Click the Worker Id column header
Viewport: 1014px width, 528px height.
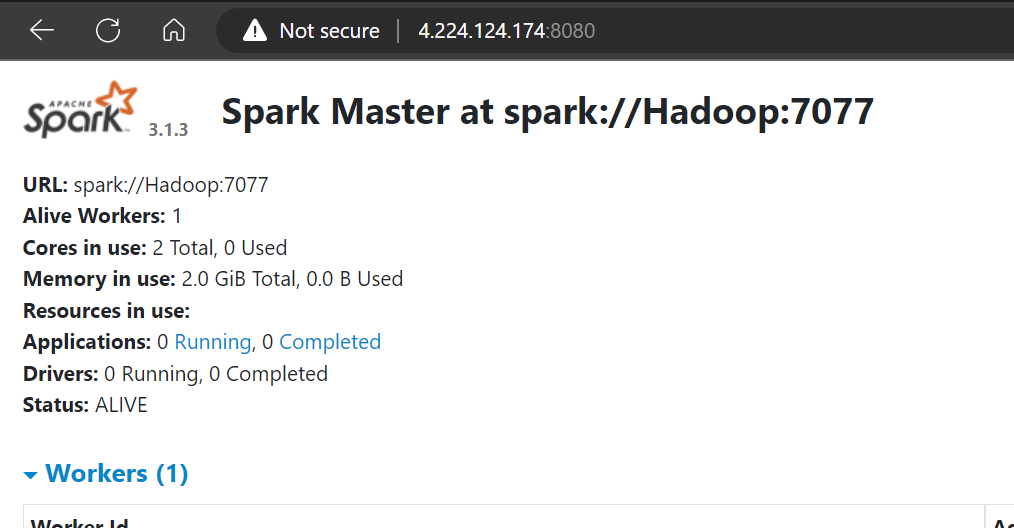80,522
